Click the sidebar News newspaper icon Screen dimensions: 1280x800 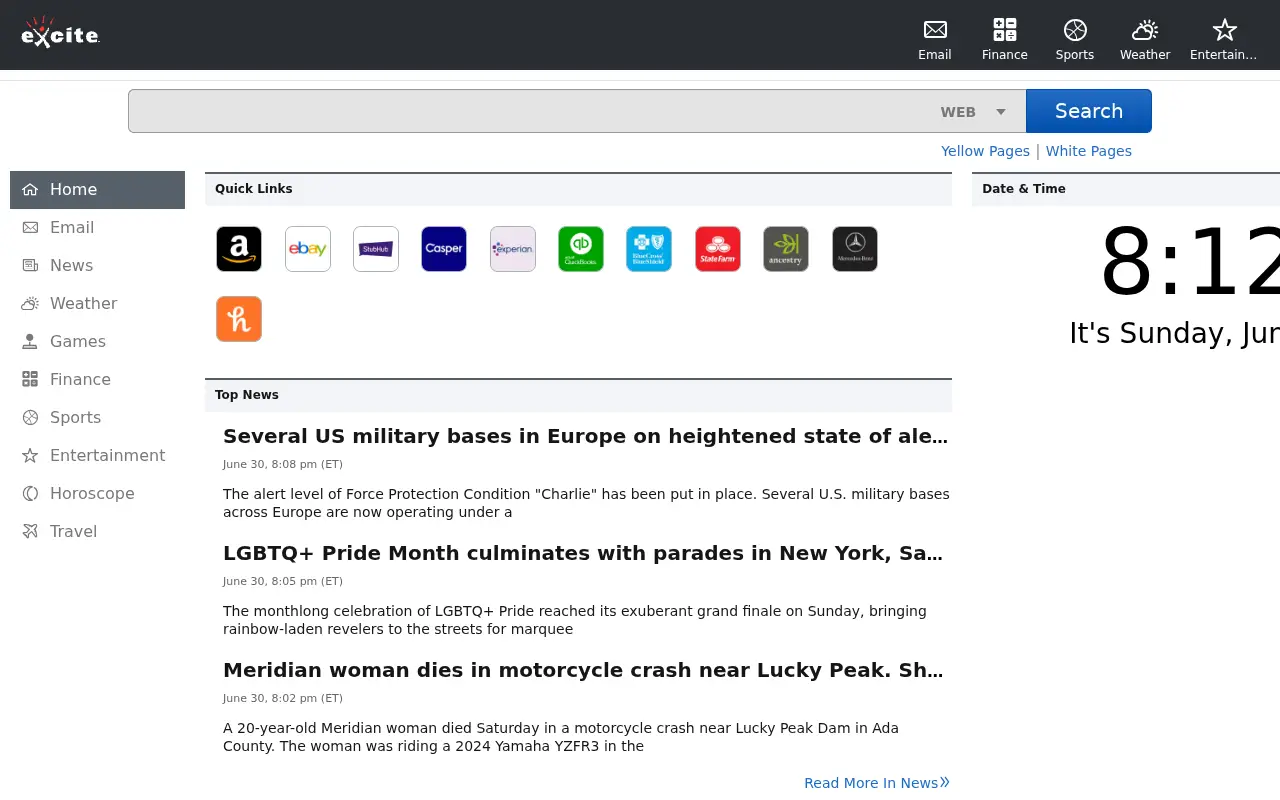[x=30, y=265]
